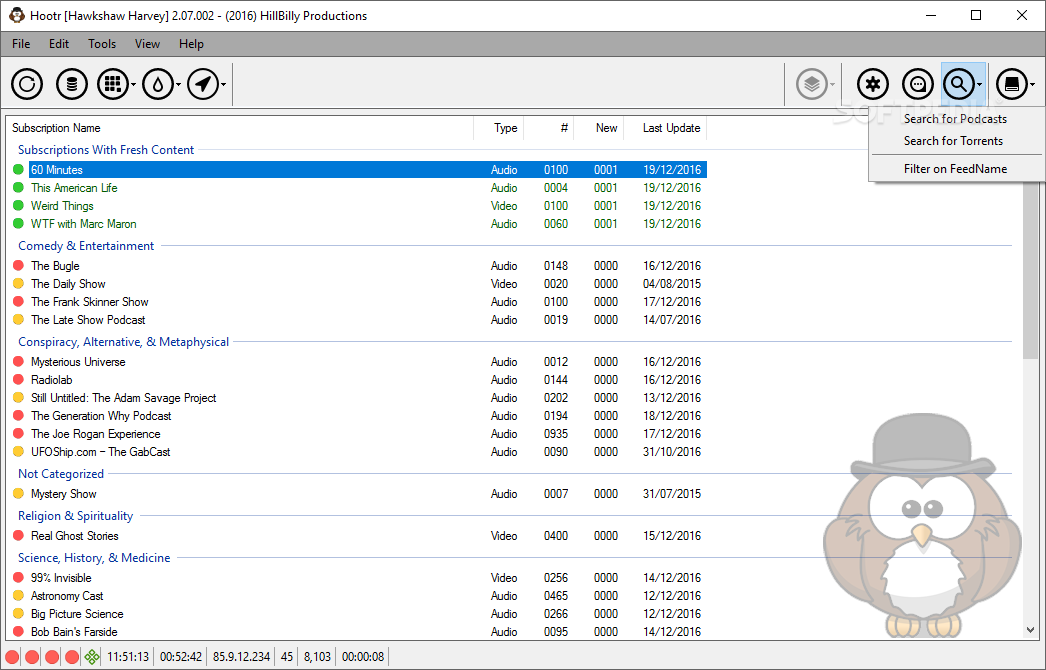Click the circular refresh feeds icon
This screenshot has height=670, width=1046.
tap(27, 84)
